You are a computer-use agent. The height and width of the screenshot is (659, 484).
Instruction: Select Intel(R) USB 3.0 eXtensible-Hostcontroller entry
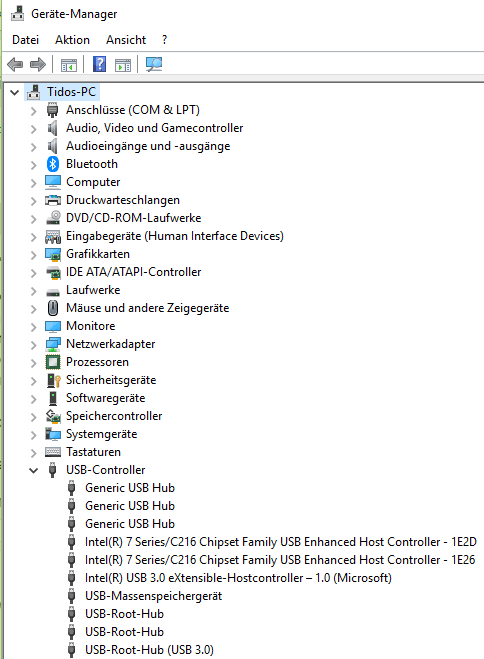238,578
